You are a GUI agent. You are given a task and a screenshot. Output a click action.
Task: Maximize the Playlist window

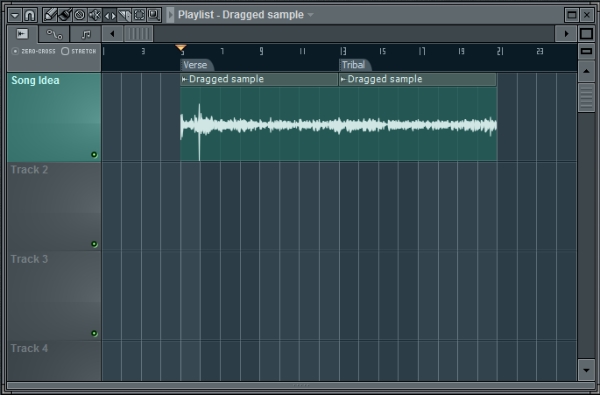click(x=572, y=15)
